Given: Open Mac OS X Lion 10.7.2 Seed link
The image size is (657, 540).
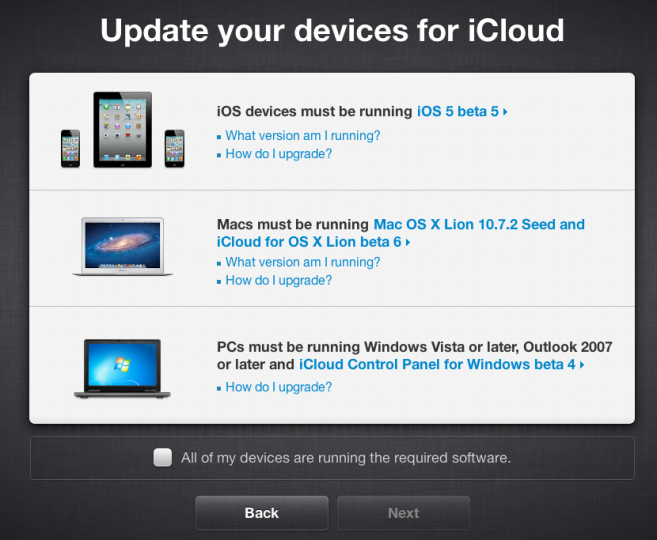Looking at the screenshot, I should point(479,225).
